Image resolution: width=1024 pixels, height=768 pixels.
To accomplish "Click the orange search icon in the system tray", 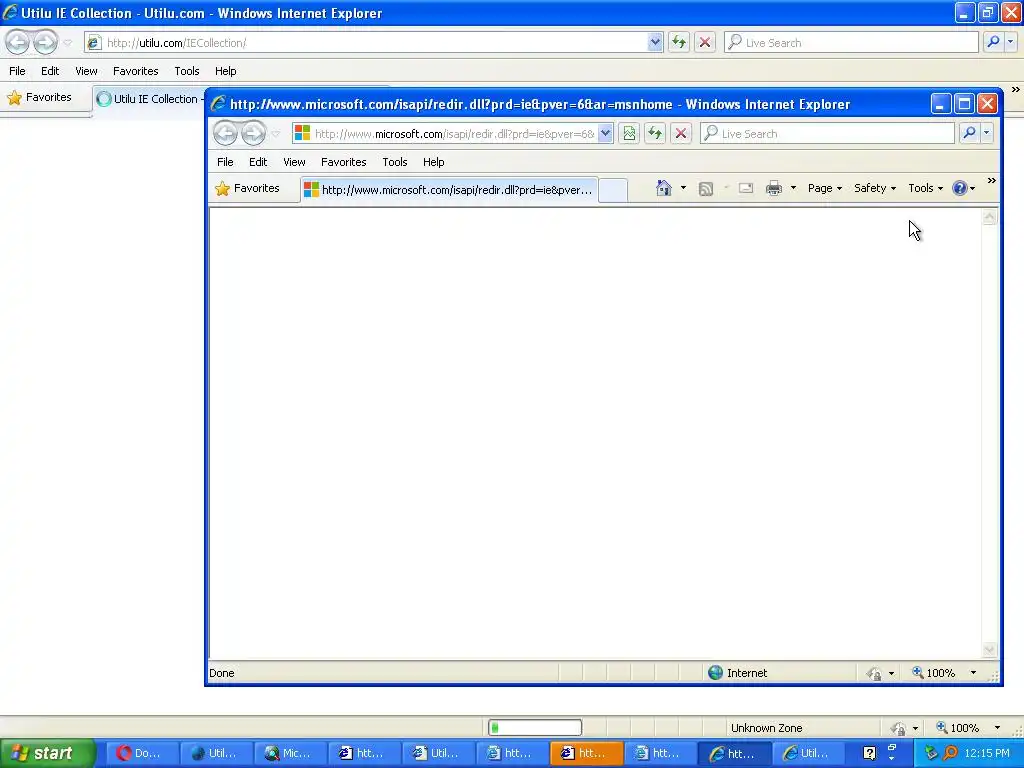I will (x=950, y=753).
